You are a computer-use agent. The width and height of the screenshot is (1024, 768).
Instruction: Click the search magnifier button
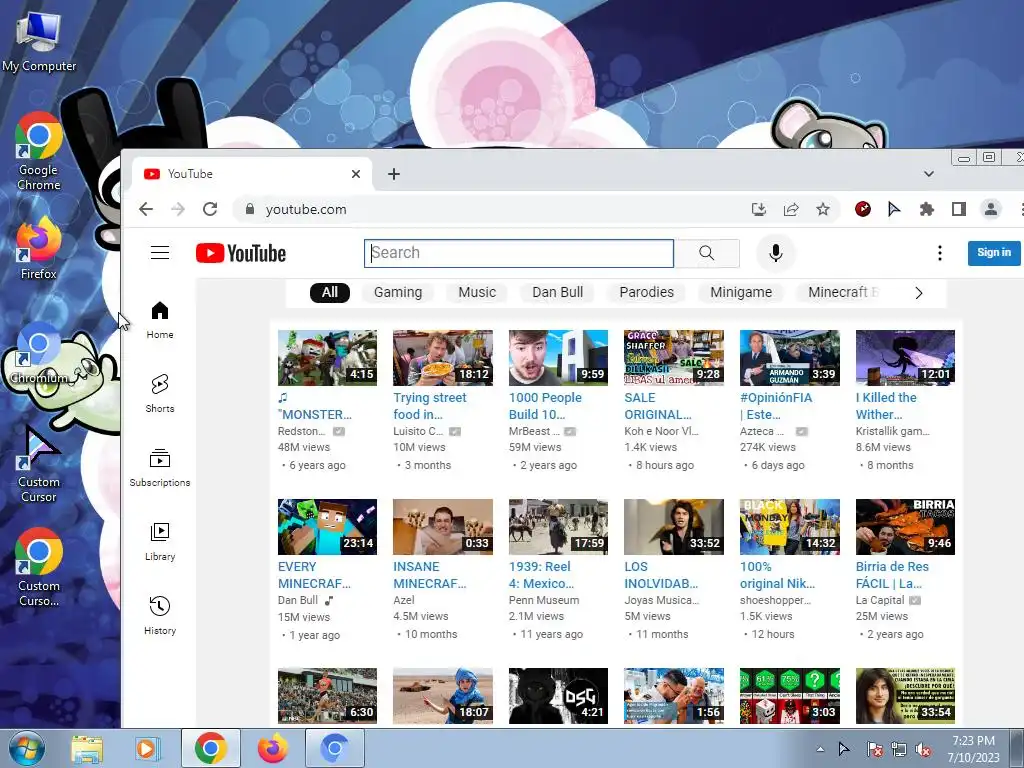(x=707, y=253)
